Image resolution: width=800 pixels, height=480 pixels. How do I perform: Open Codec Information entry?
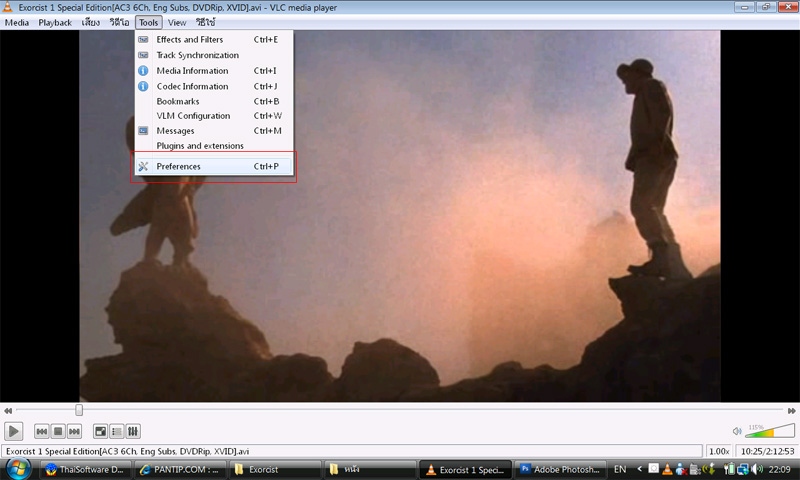point(214,86)
